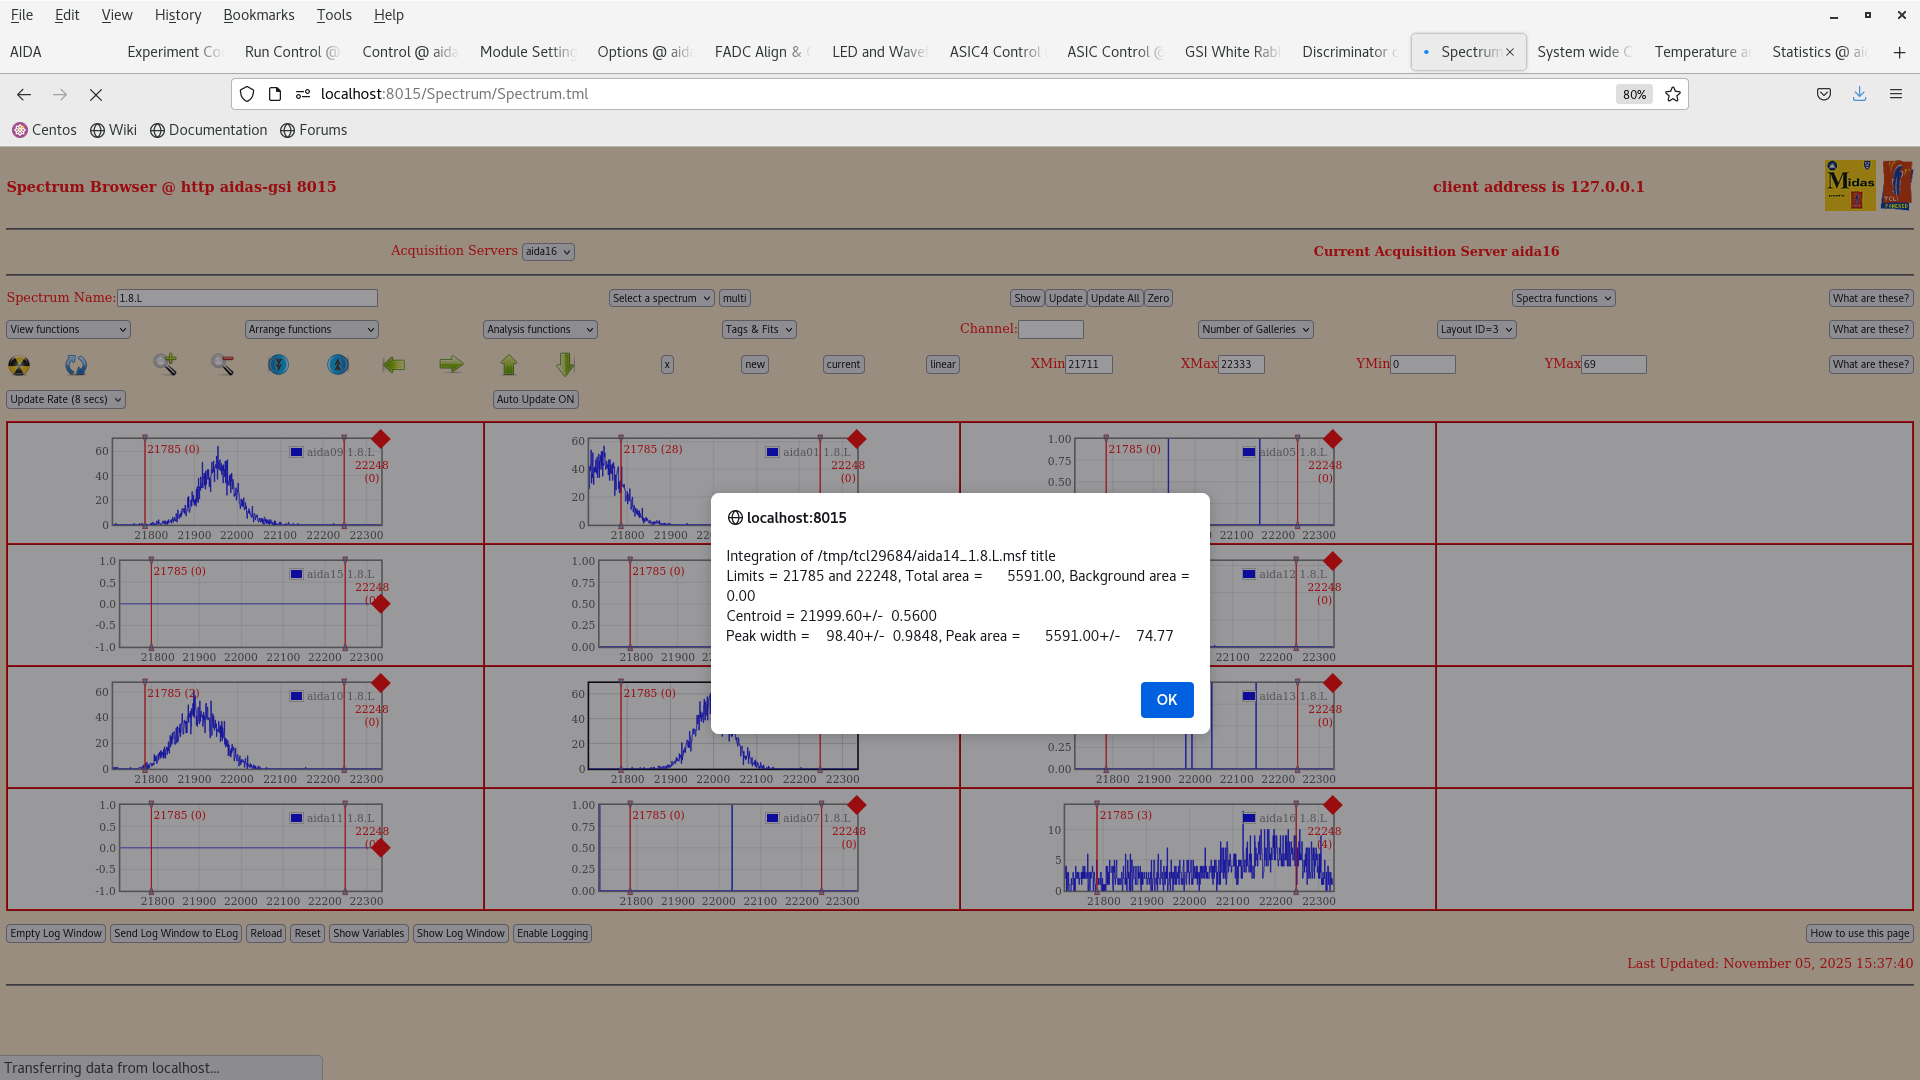Click the blue double-up arrow circle icon
Viewport: 1920px width, 1080px height.
click(337, 365)
